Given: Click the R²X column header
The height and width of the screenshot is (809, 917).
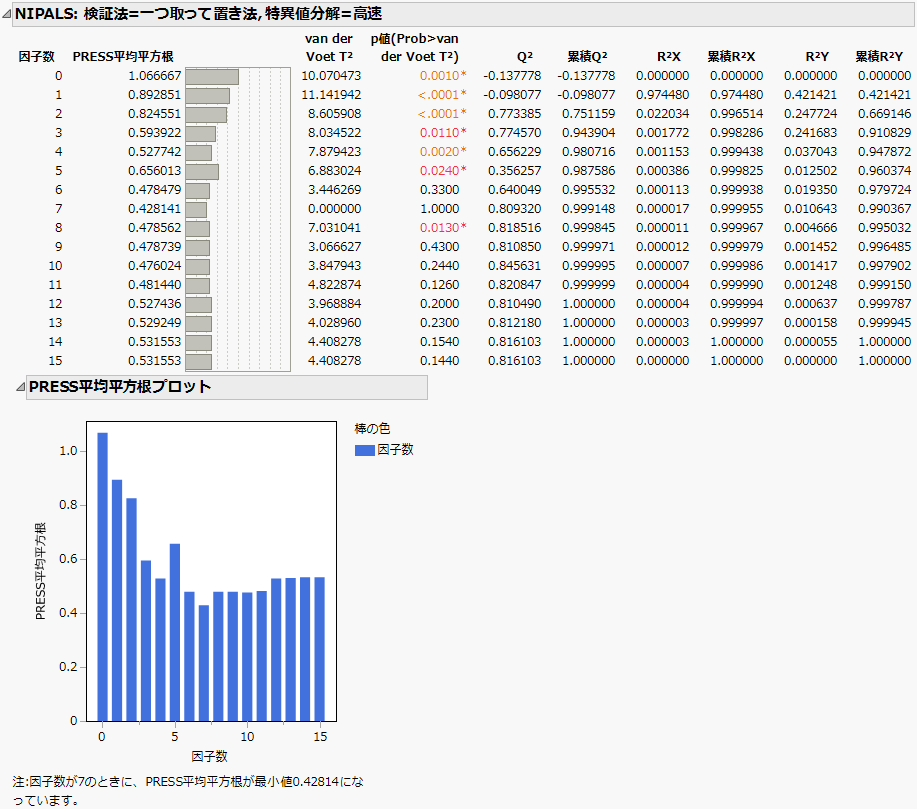Looking at the screenshot, I should 668,57.
